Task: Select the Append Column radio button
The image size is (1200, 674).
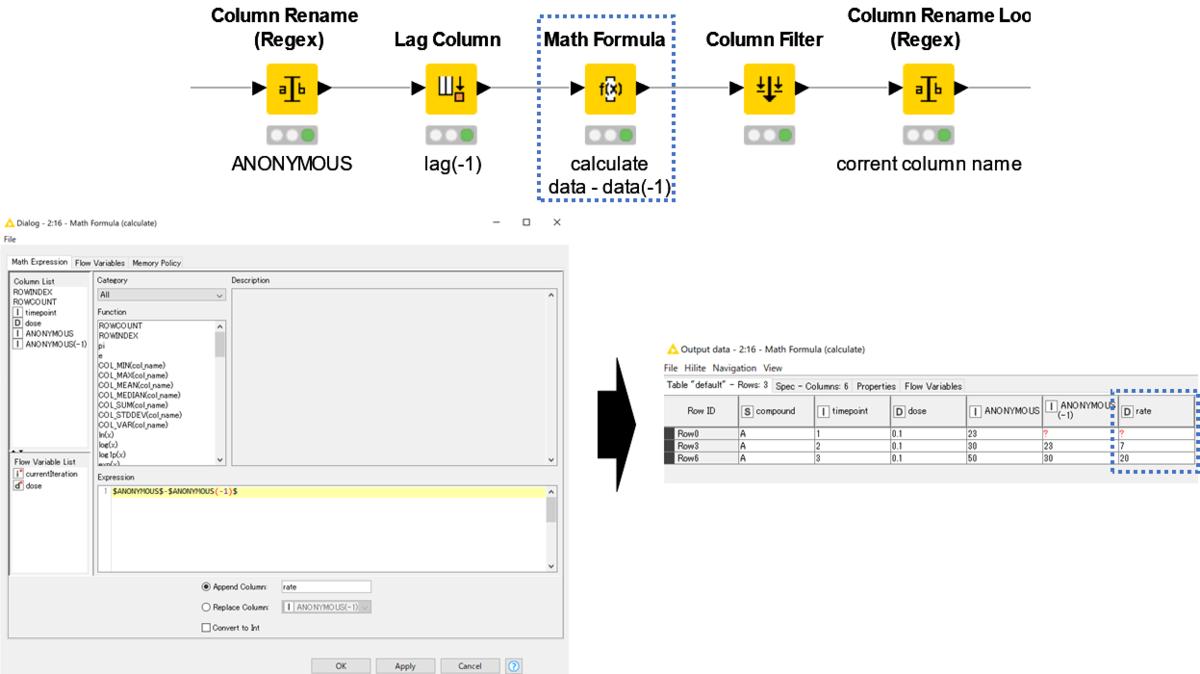Action: pyautogui.click(x=207, y=587)
